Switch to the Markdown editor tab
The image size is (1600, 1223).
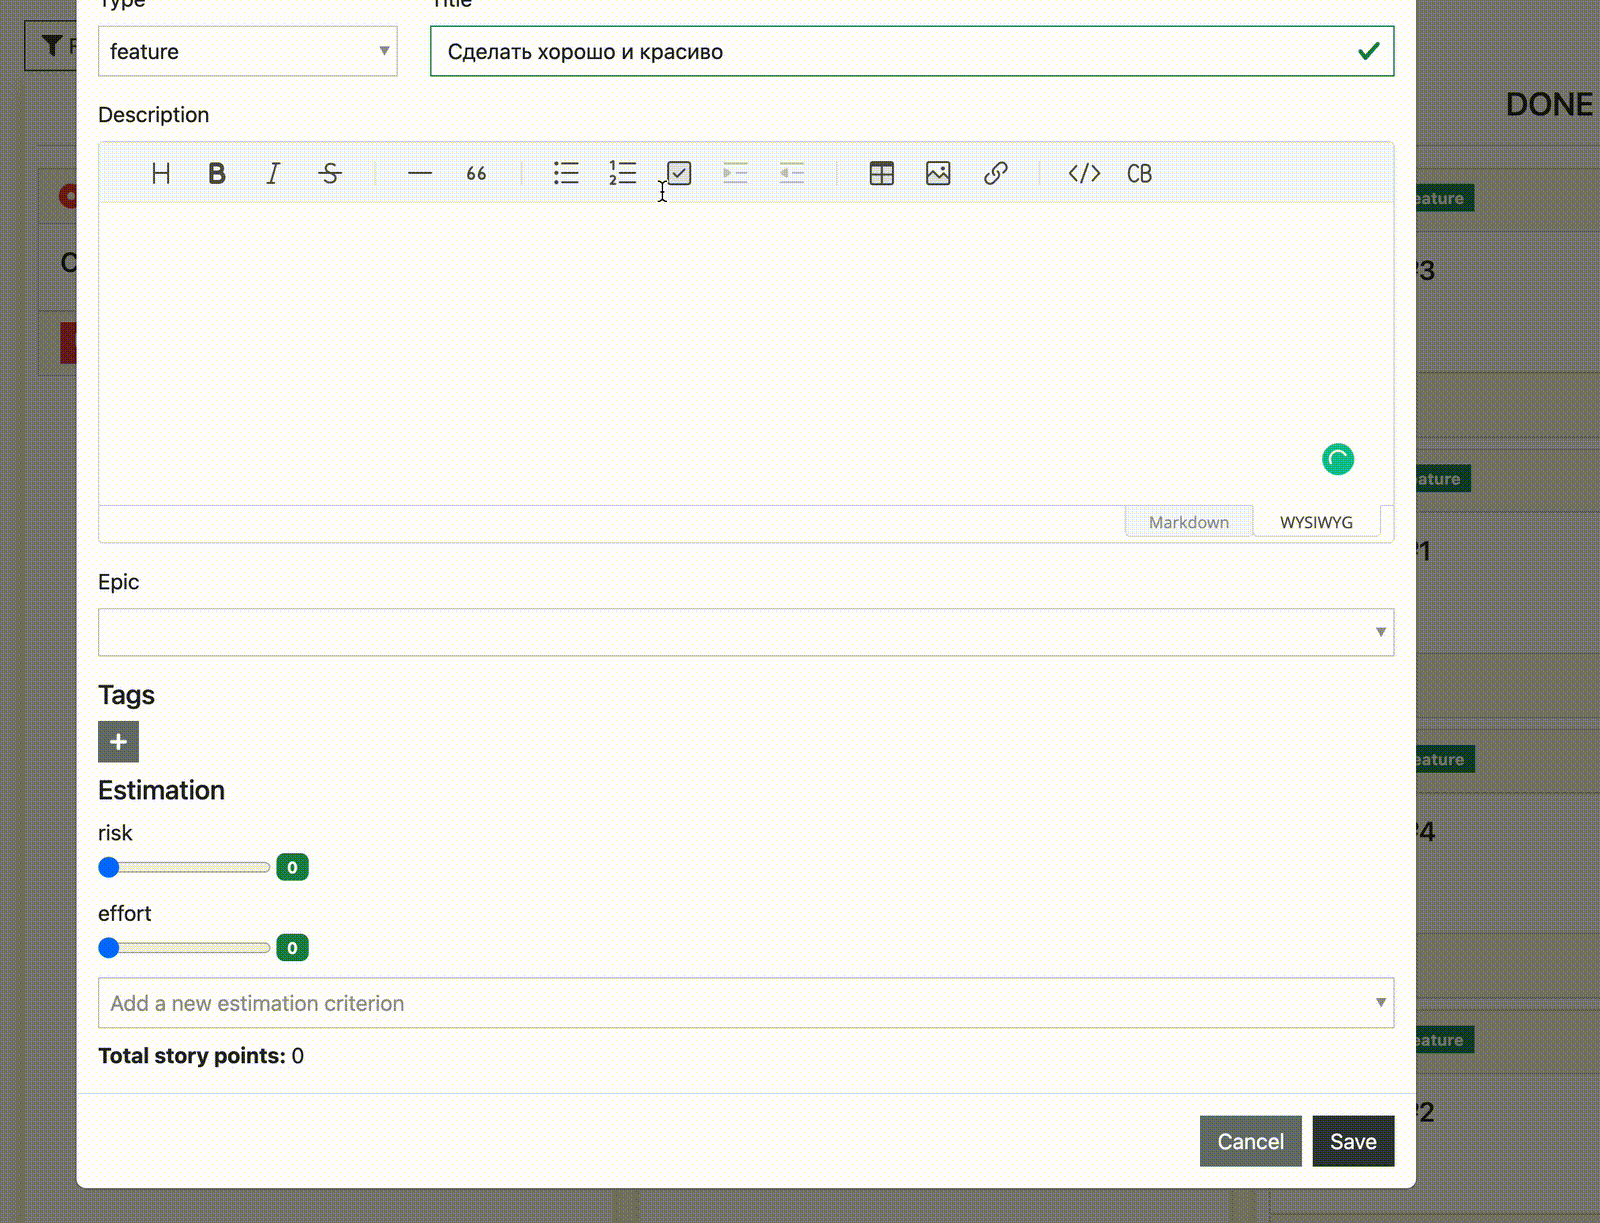pos(1188,522)
